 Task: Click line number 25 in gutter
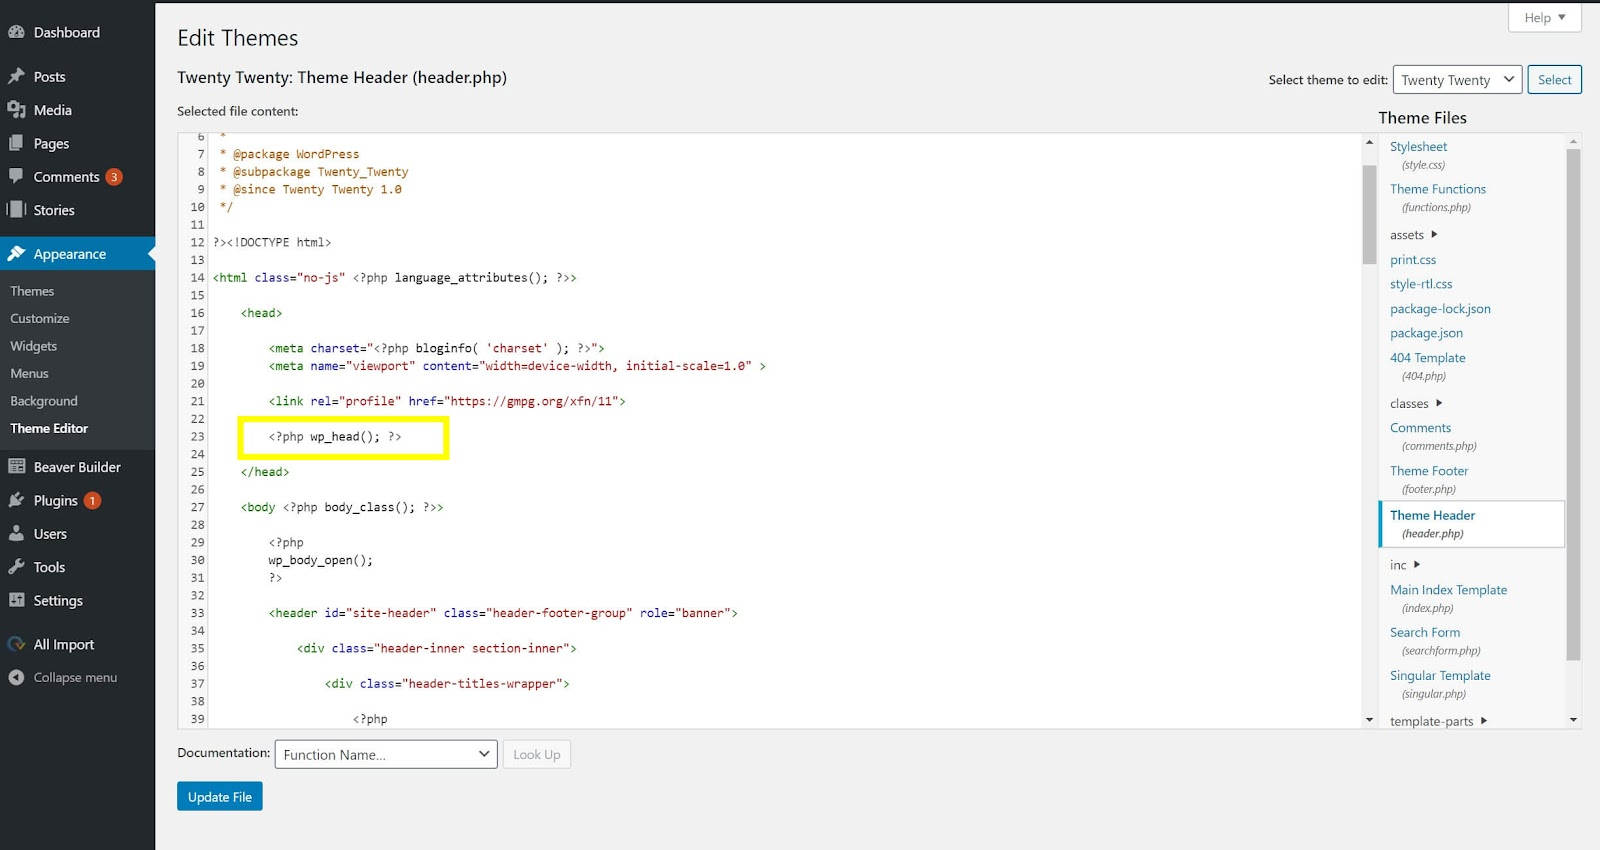[x=197, y=472]
